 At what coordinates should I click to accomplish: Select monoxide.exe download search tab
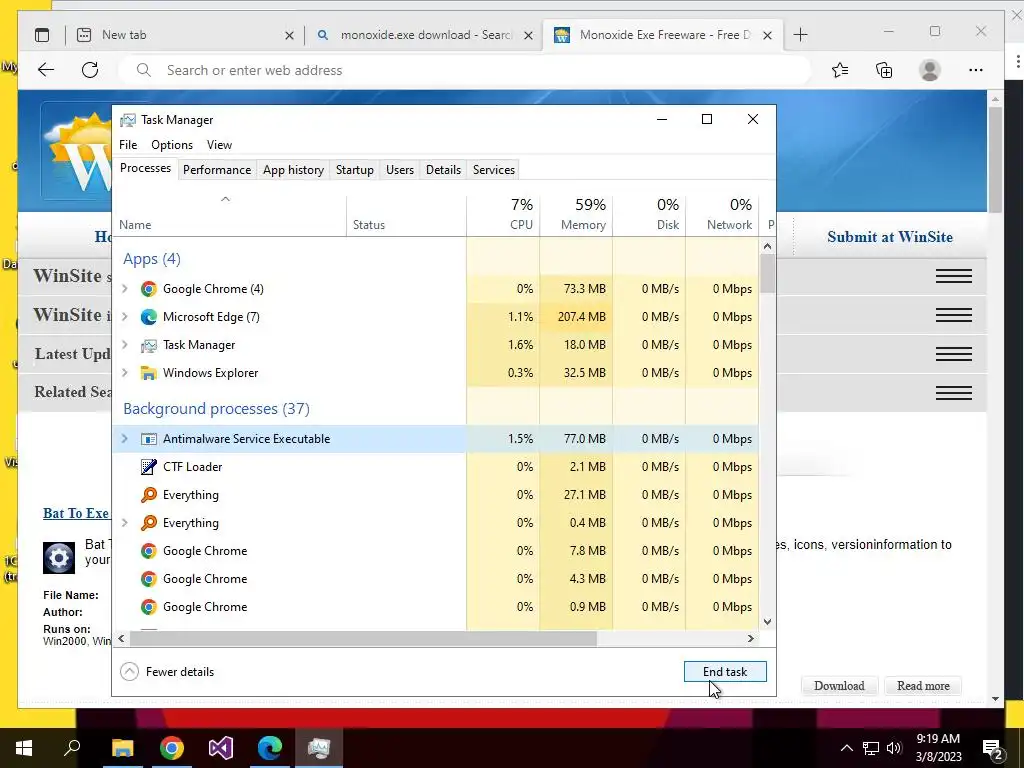(x=424, y=35)
